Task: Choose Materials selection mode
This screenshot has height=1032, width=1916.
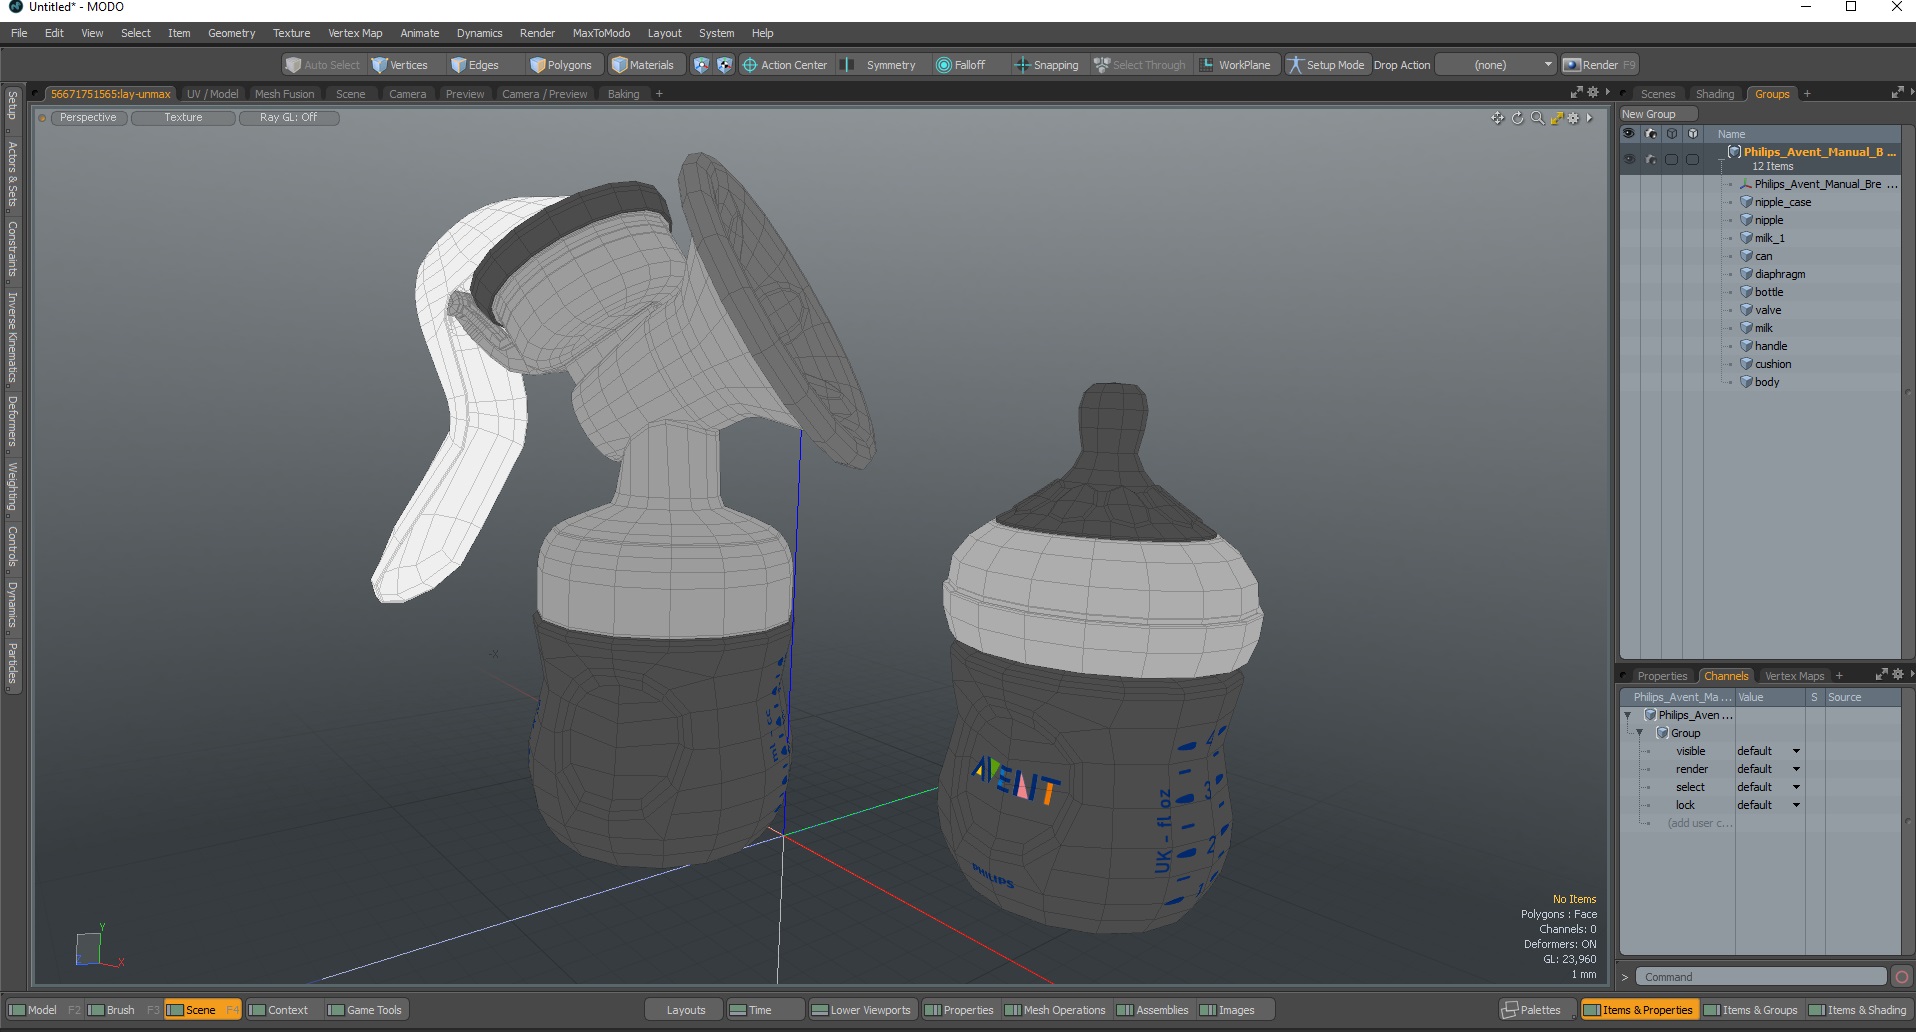Action: click(643, 65)
